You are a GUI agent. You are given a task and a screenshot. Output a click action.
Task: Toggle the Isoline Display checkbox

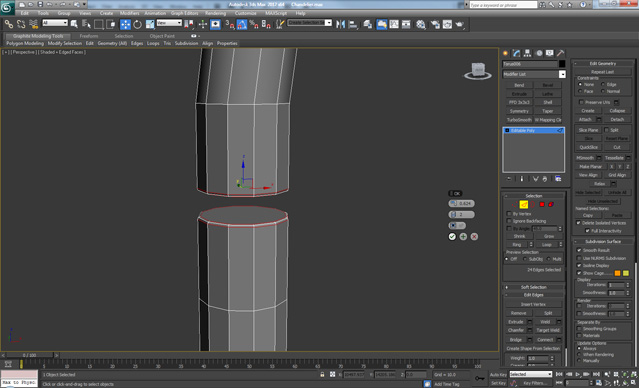click(579, 265)
